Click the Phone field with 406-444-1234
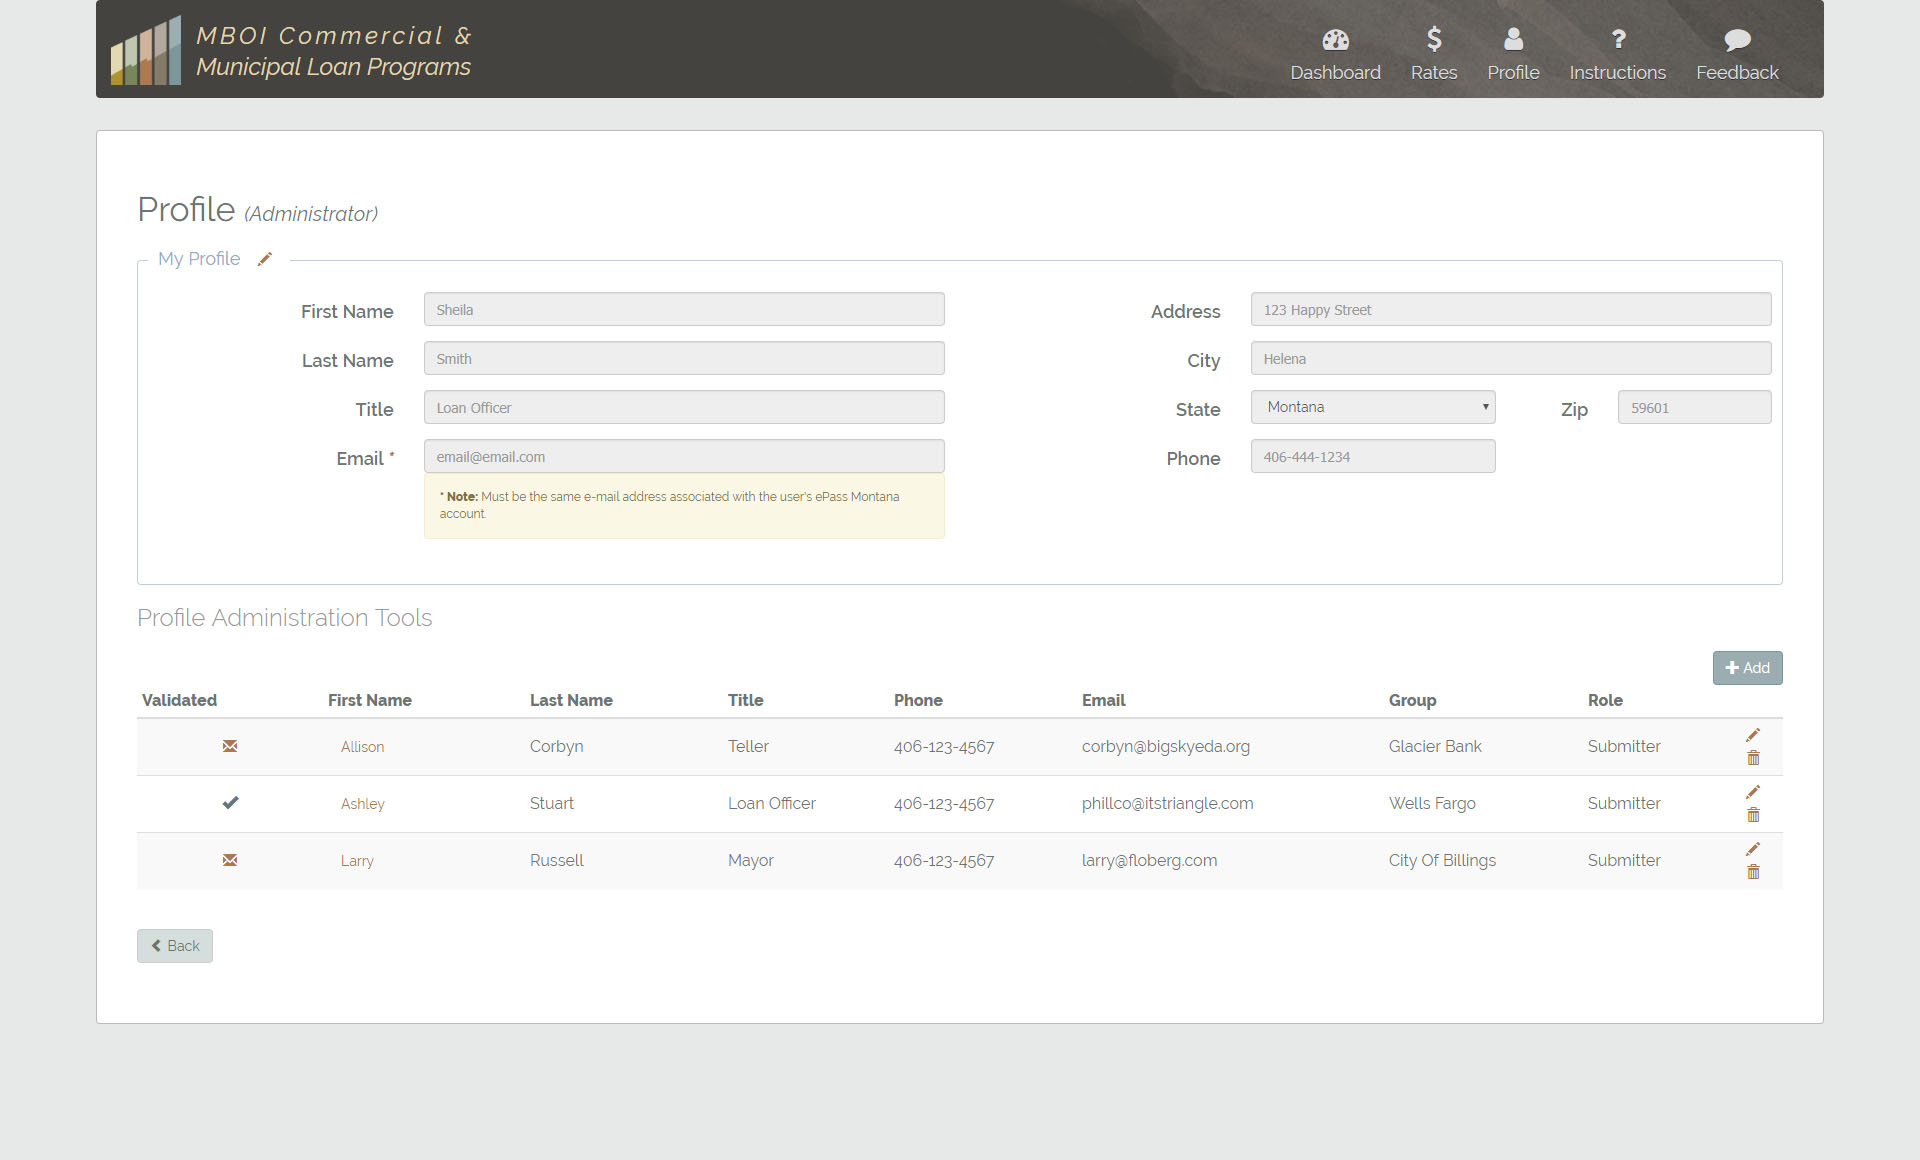 [x=1373, y=456]
